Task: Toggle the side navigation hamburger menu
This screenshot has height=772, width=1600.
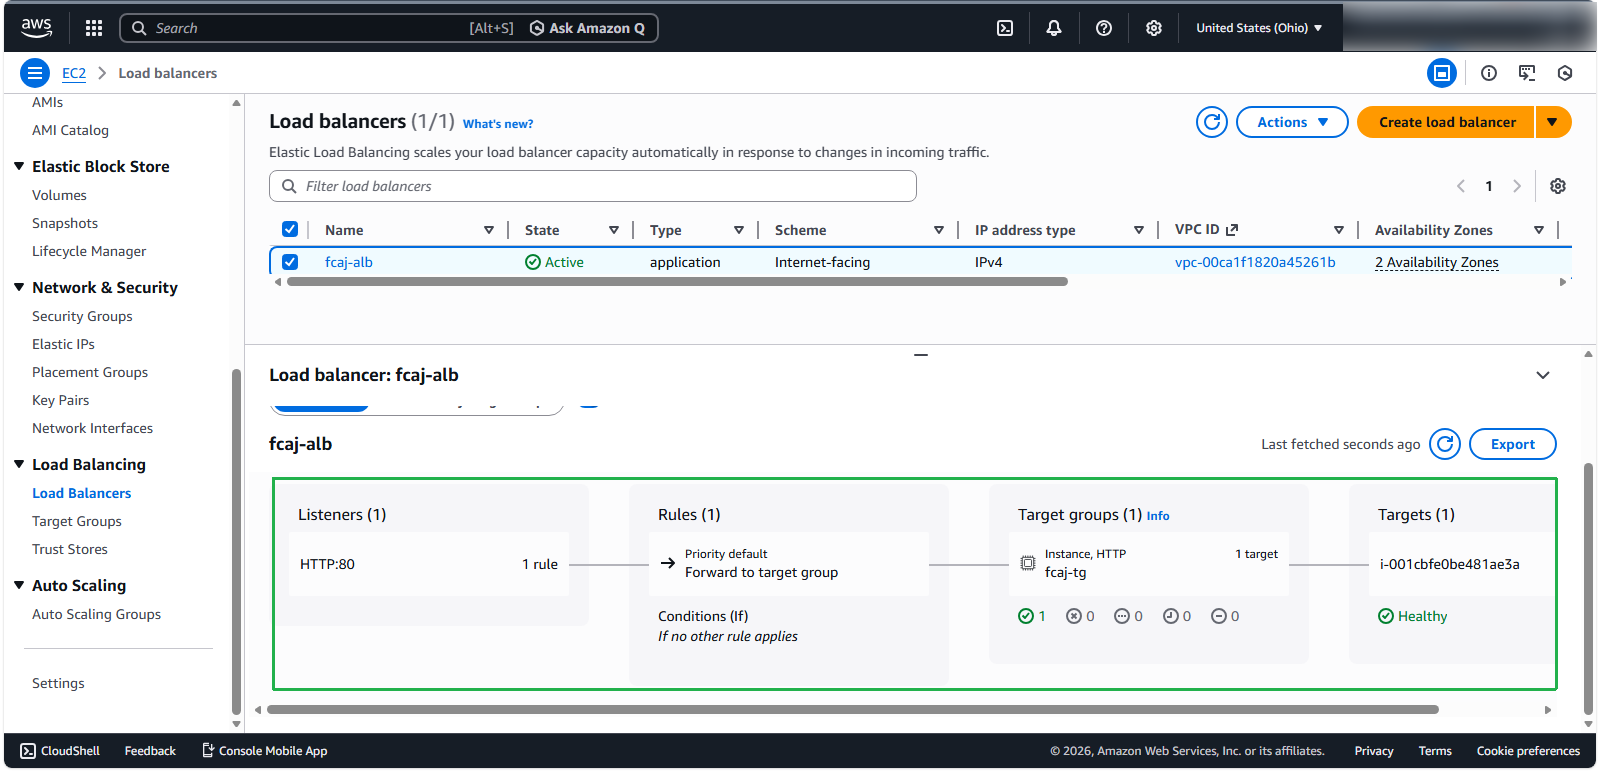Action: coord(35,73)
